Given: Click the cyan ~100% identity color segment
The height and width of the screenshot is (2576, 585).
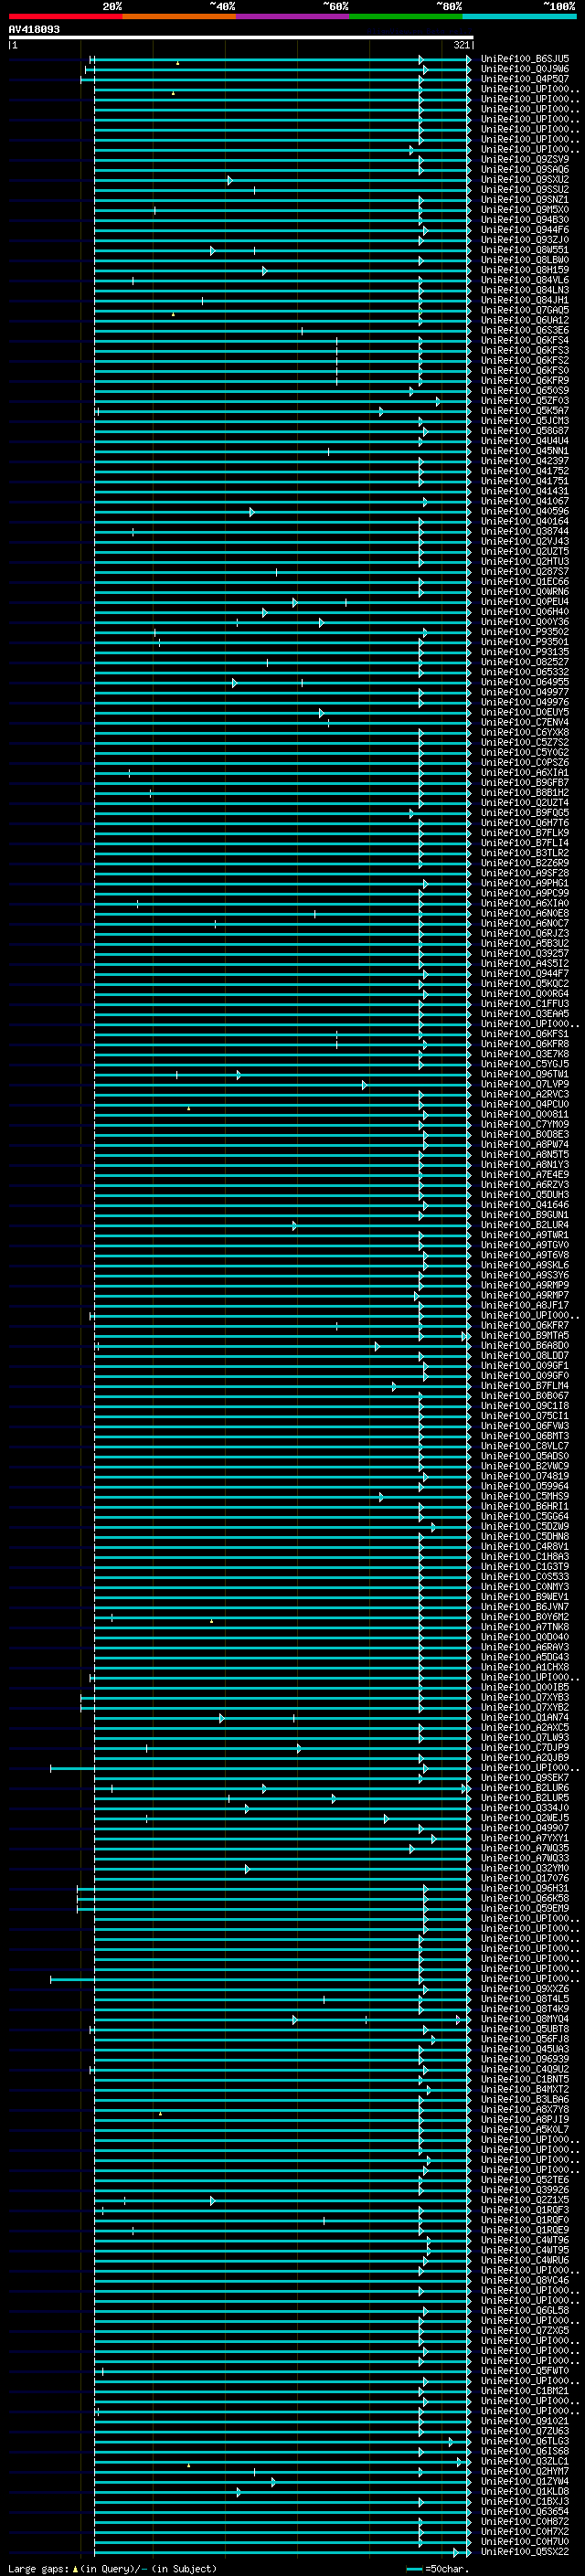Looking at the screenshot, I should [519, 16].
